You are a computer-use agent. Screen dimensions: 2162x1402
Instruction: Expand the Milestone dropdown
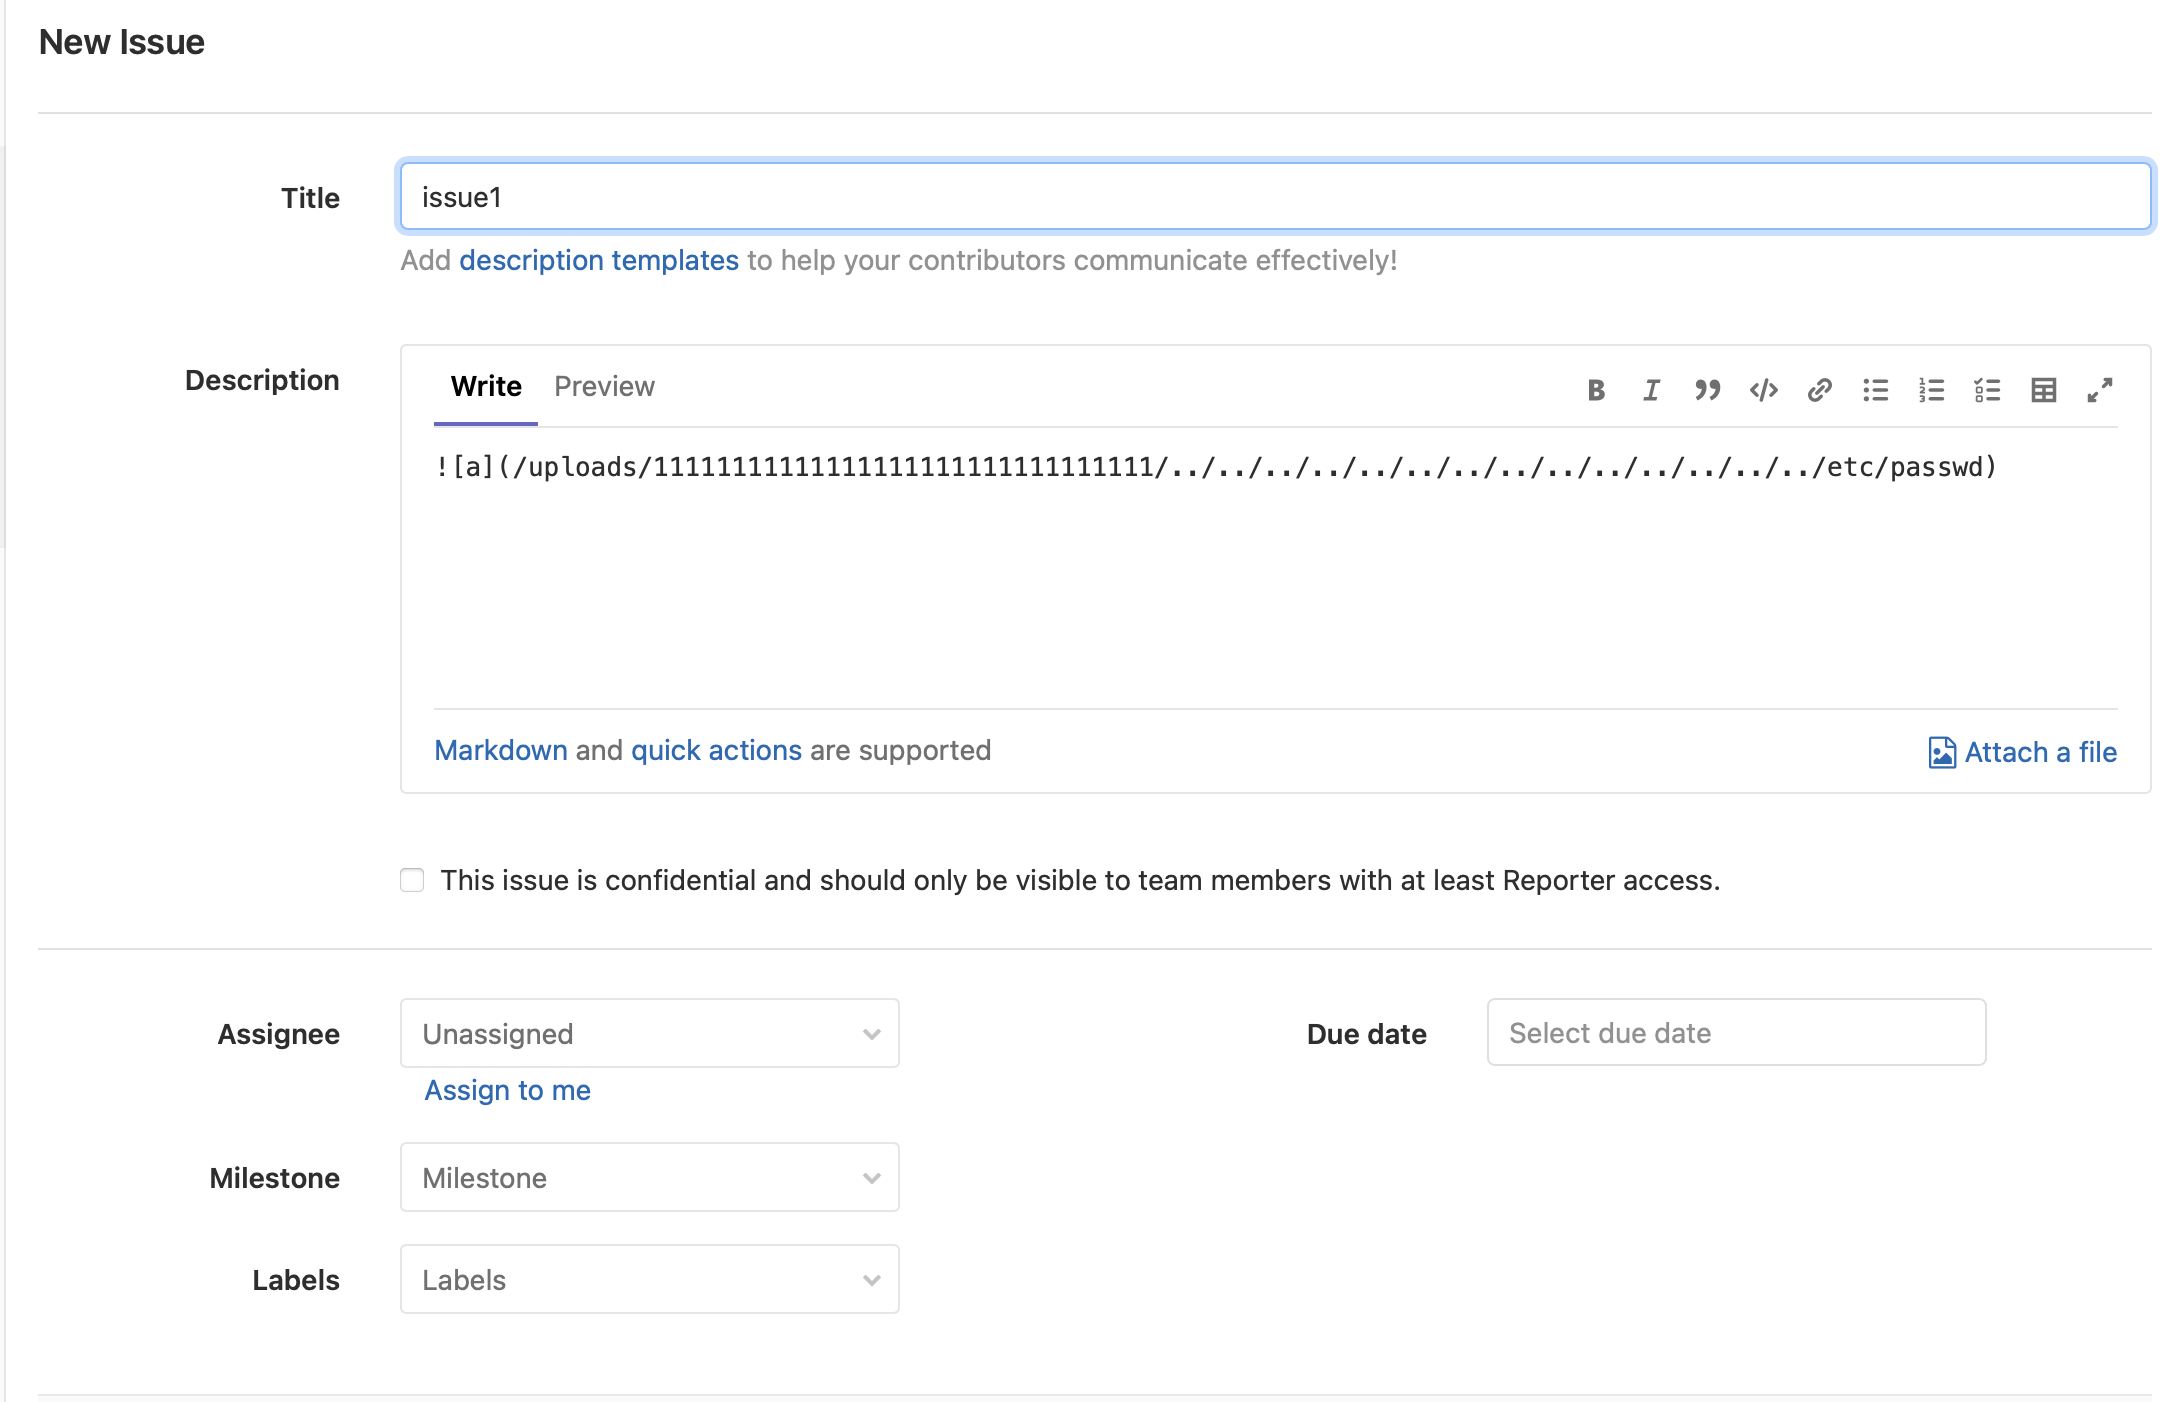[649, 1177]
